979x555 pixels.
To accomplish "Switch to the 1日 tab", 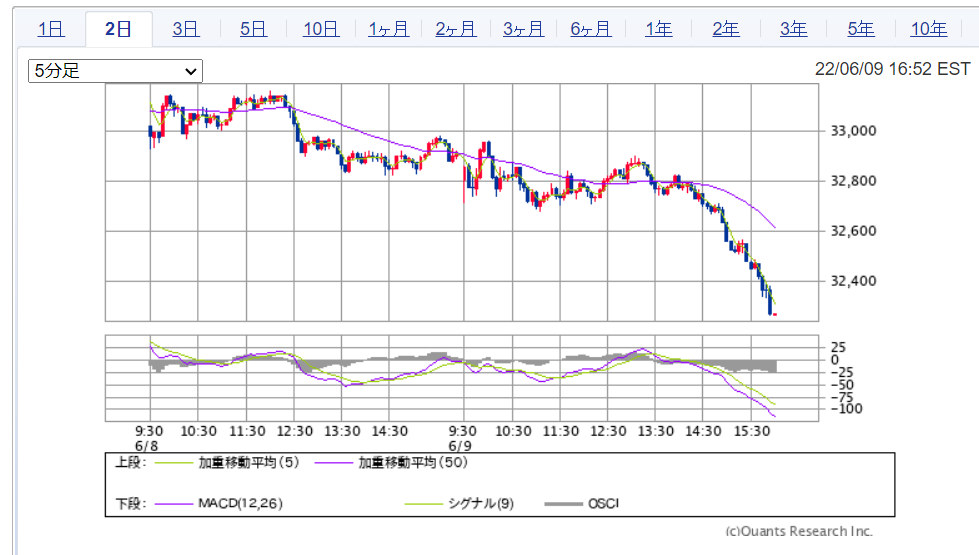I will point(51,29).
